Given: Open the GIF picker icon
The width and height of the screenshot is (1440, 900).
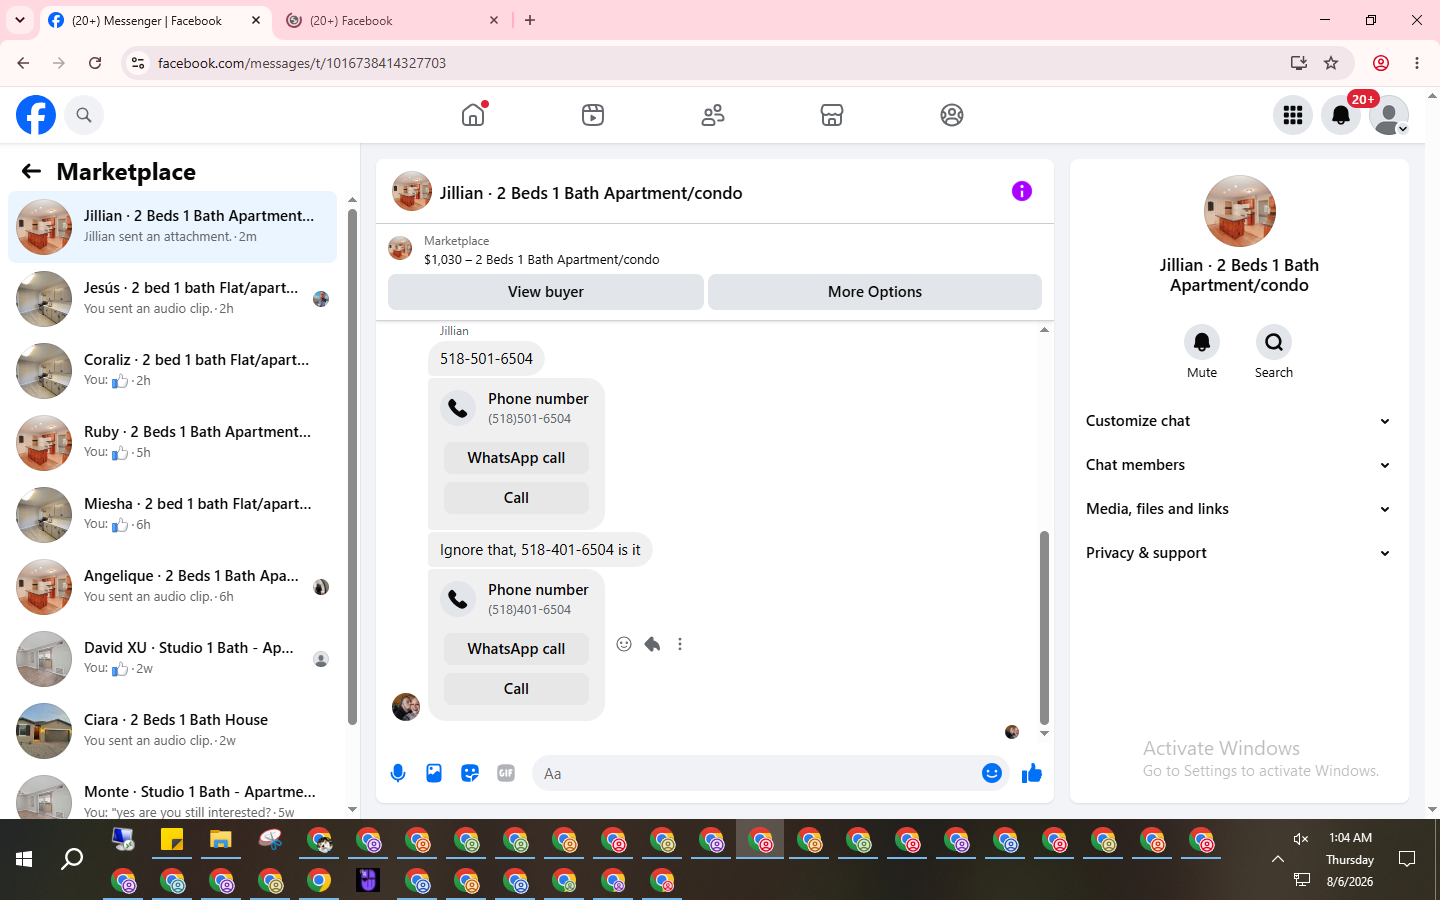Looking at the screenshot, I should 506,773.
